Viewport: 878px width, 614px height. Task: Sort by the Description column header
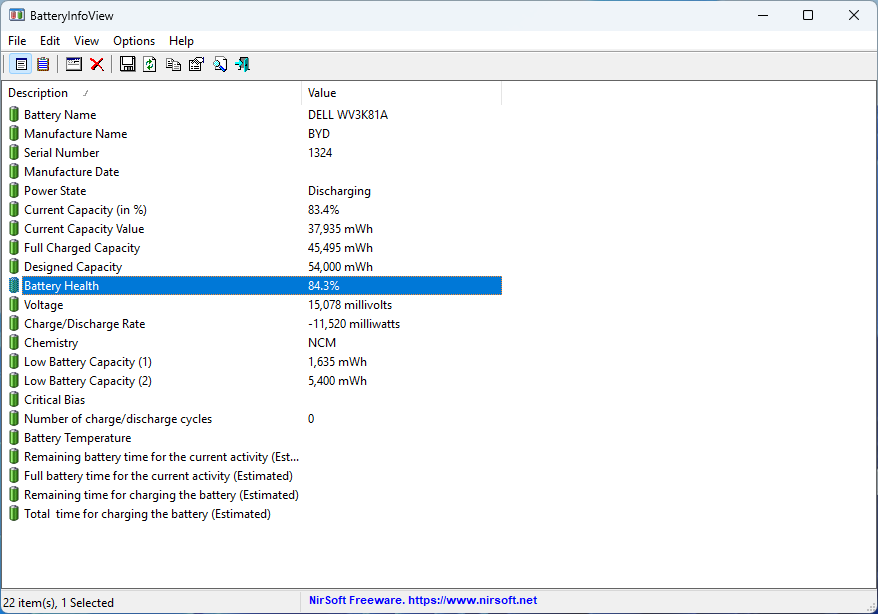(x=152, y=93)
